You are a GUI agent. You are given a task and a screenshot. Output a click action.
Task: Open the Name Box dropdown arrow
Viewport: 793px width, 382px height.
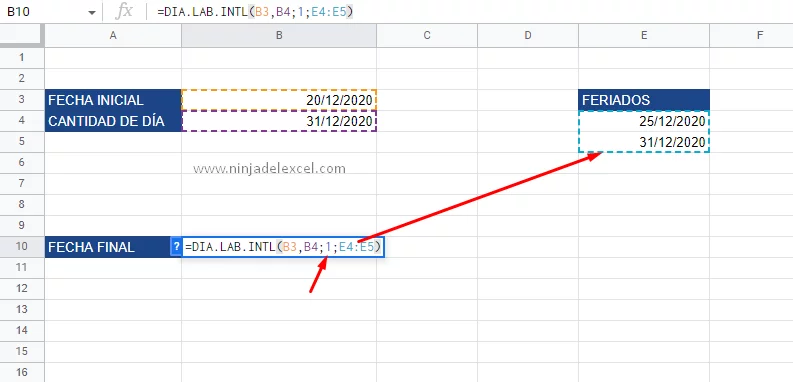92,12
